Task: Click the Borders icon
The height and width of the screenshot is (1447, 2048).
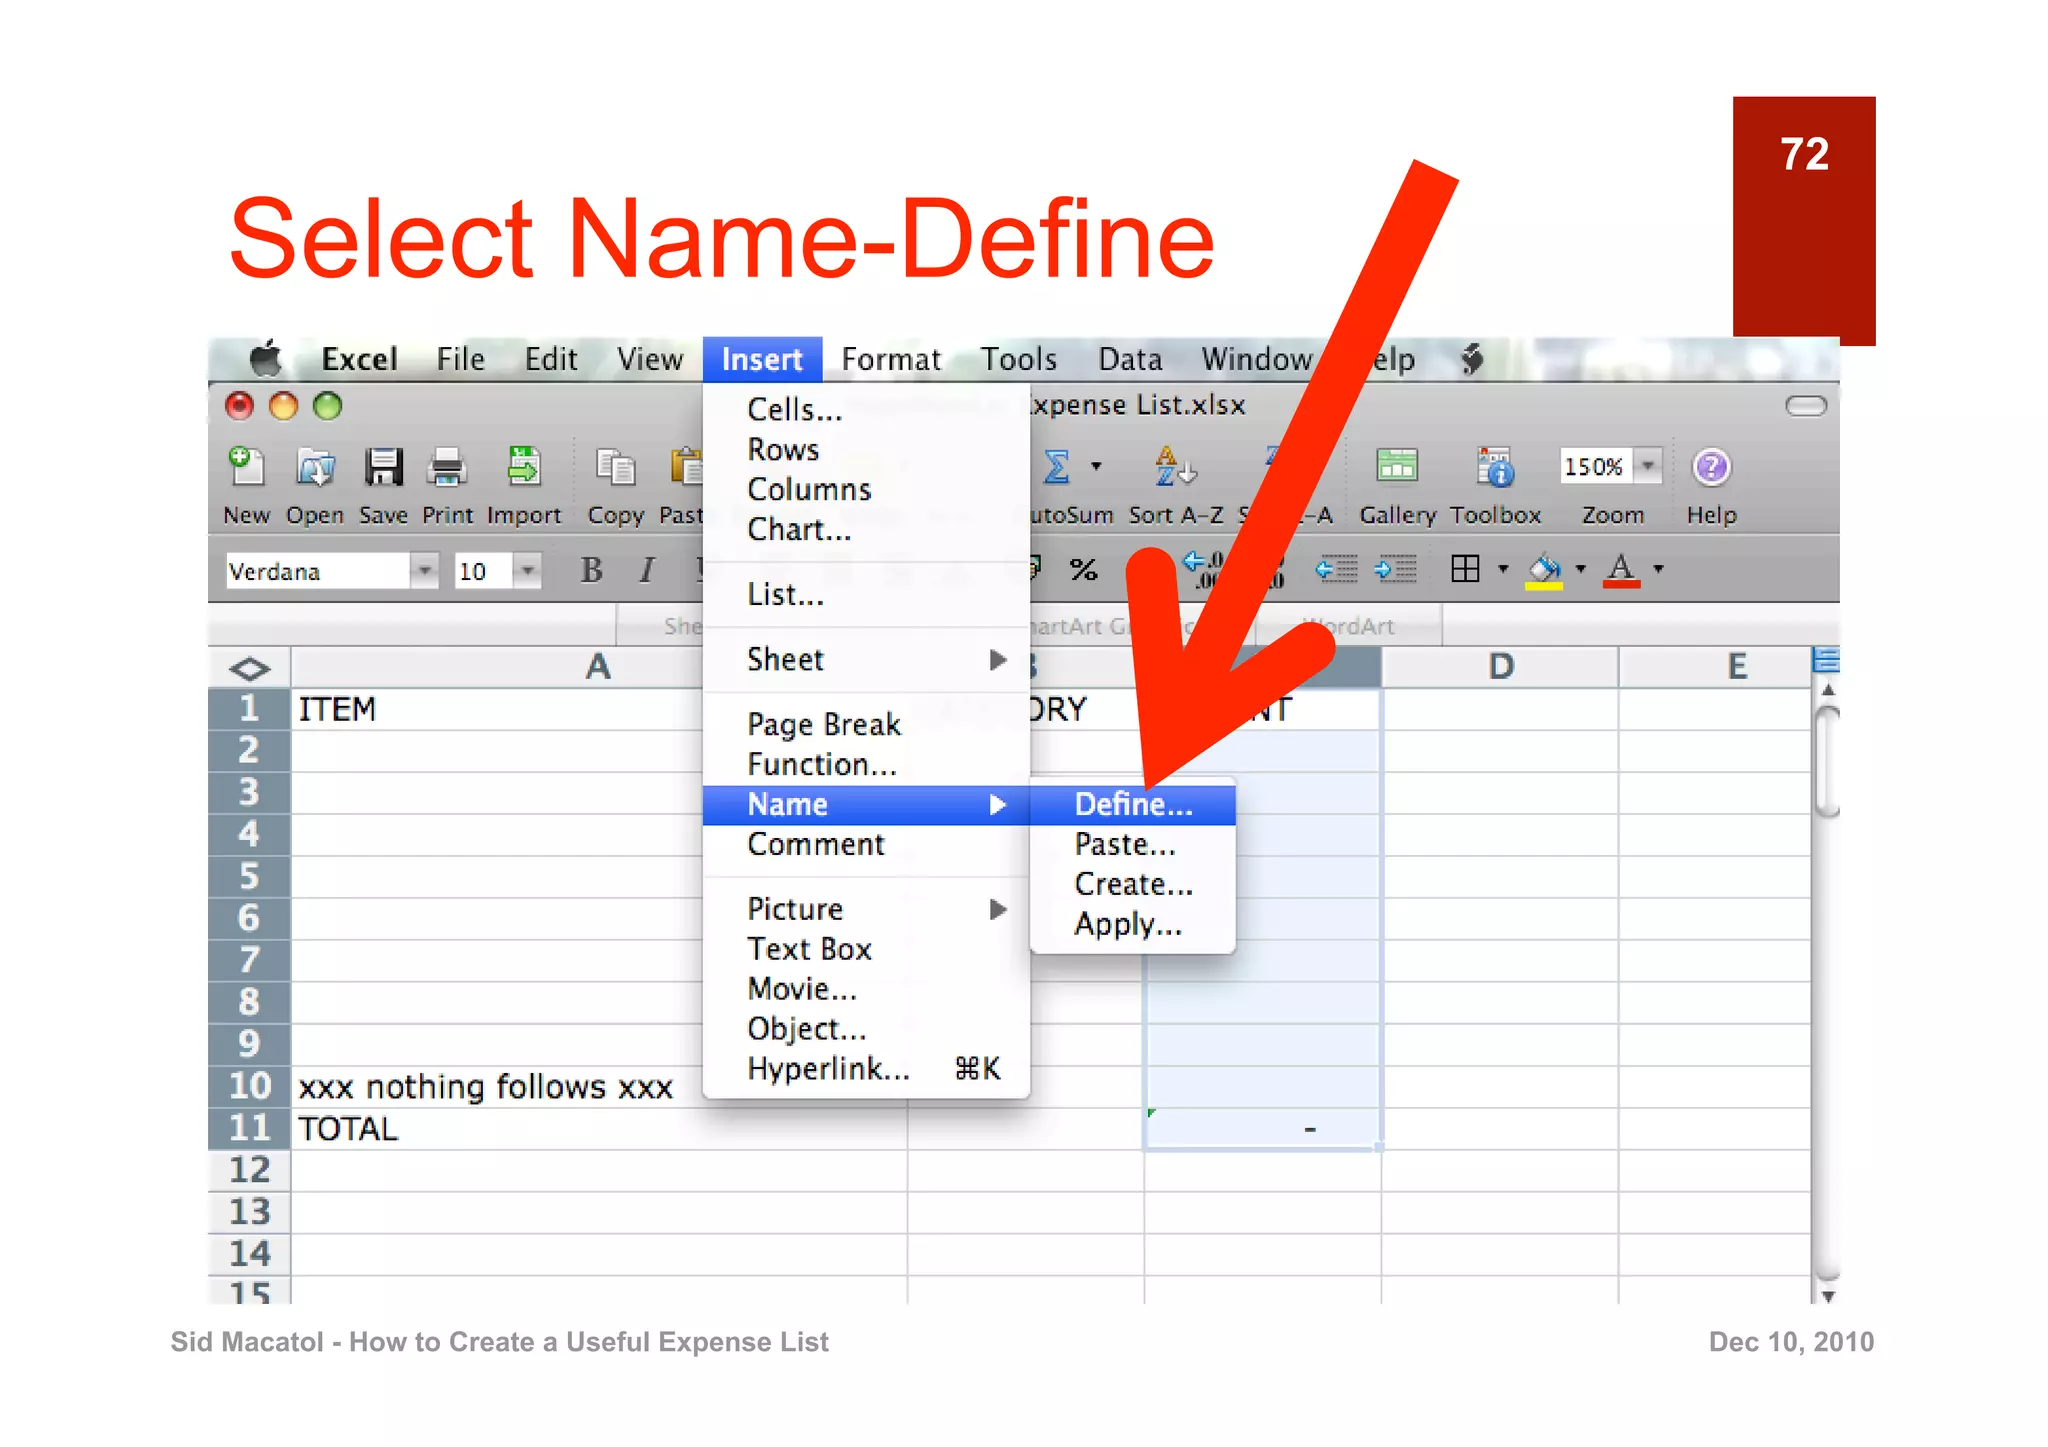Action: coord(1465,569)
